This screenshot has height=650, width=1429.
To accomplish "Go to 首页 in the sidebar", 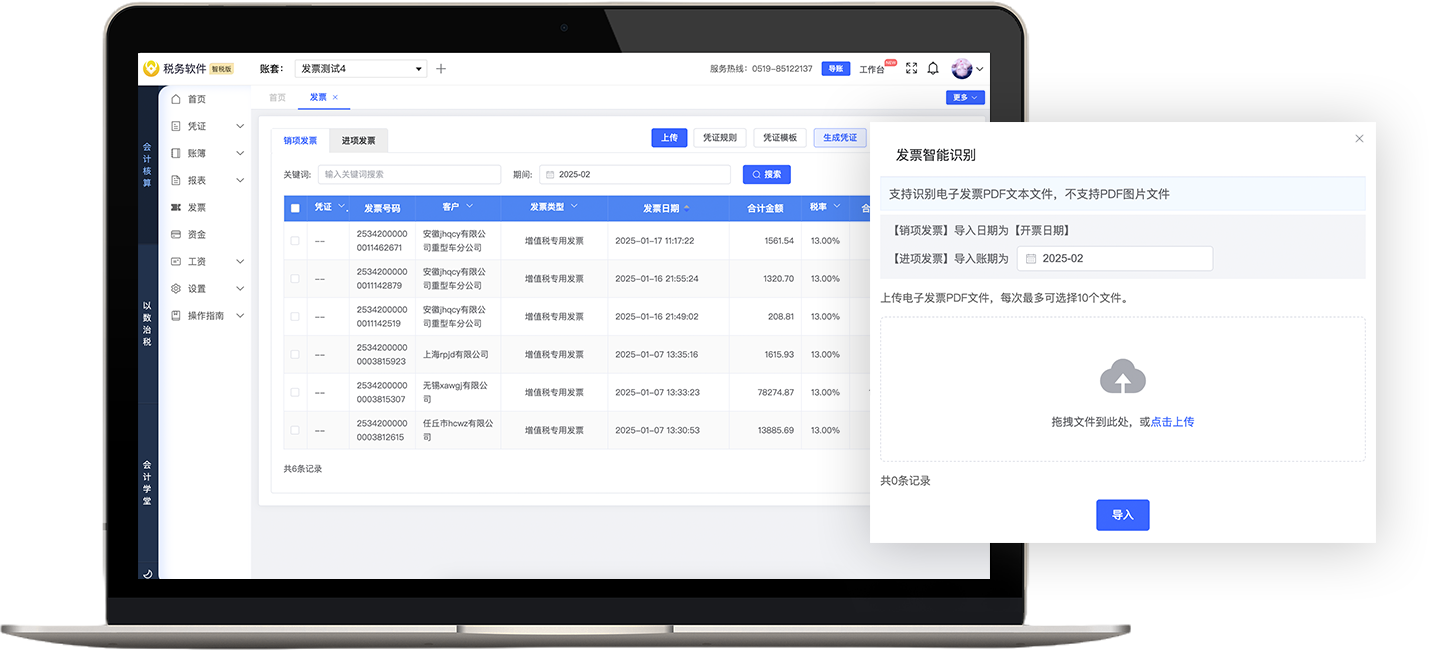I will (196, 99).
